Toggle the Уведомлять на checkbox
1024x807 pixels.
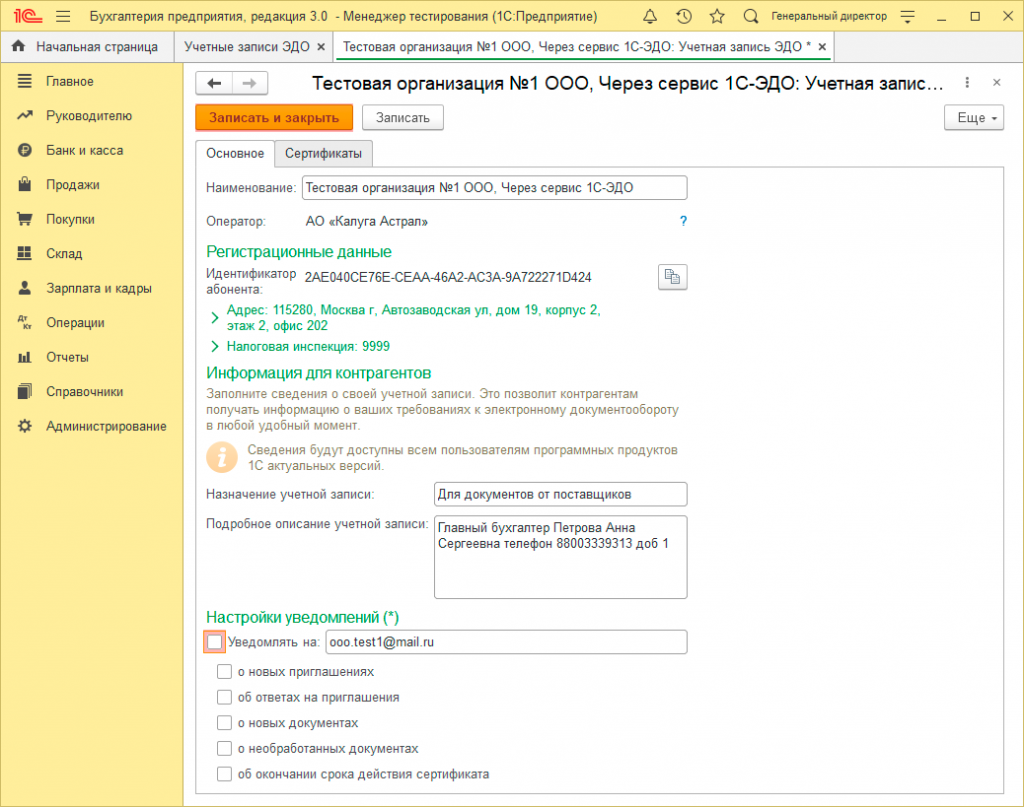point(214,642)
